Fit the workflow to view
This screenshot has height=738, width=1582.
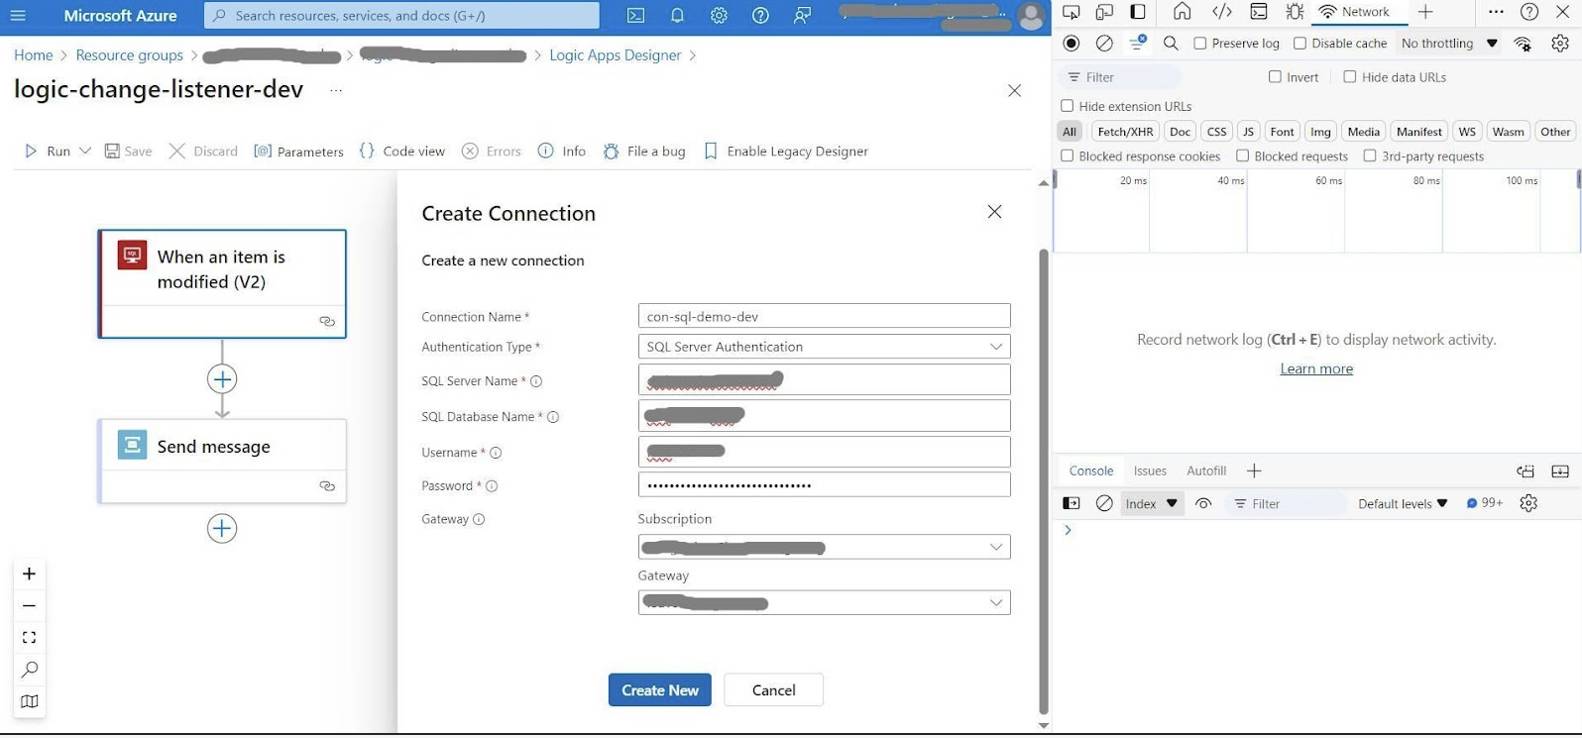point(29,638)
